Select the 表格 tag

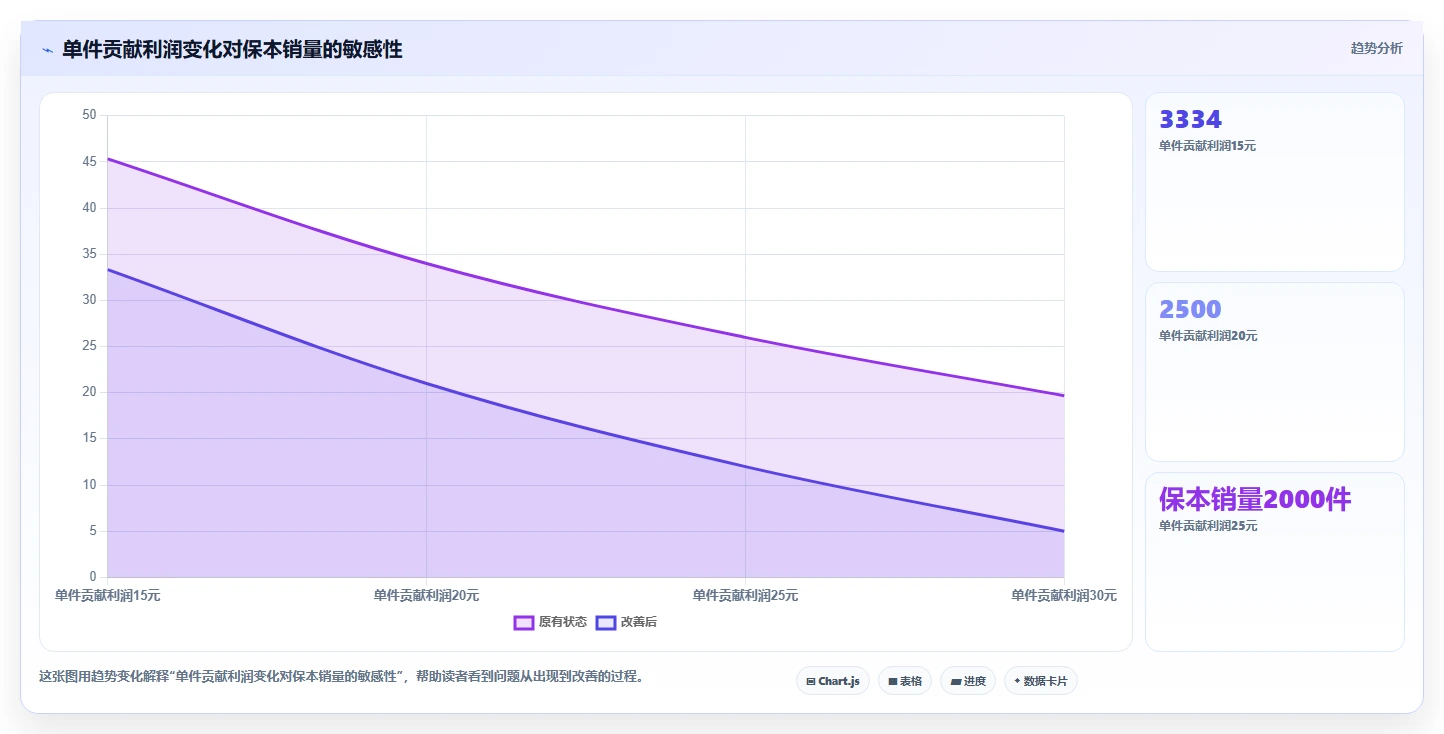pyautogui.click(x=905, y=681)
